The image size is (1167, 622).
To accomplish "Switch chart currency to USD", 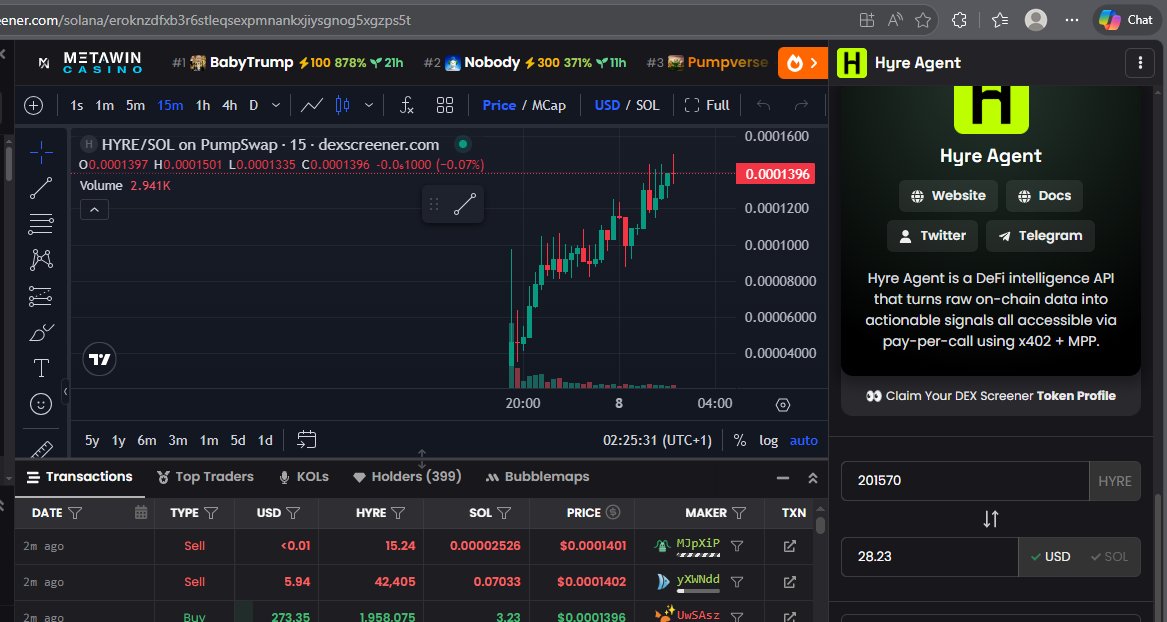I will click(607, 105).
